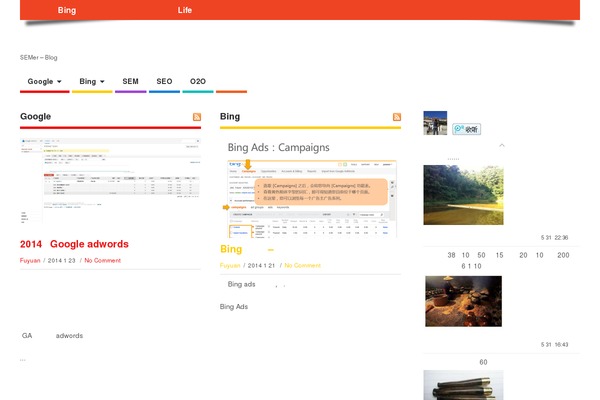Viewport: 600px width, 400px height.
Task: Click the Bing Ads : Campaigns heading text
Action: [x=279, y=147]
